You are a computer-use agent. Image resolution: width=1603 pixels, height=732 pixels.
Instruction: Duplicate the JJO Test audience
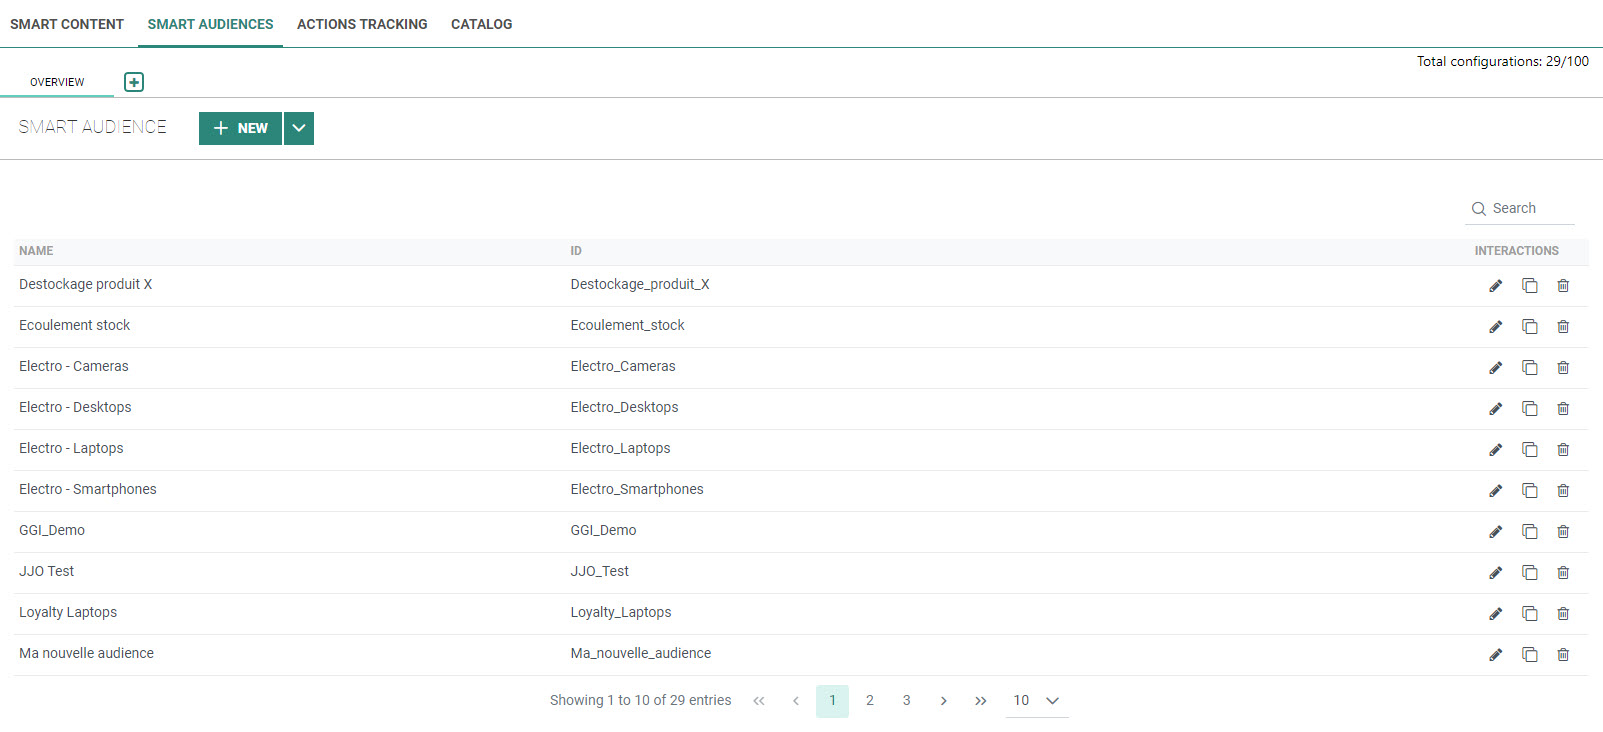pos(1529,573)
